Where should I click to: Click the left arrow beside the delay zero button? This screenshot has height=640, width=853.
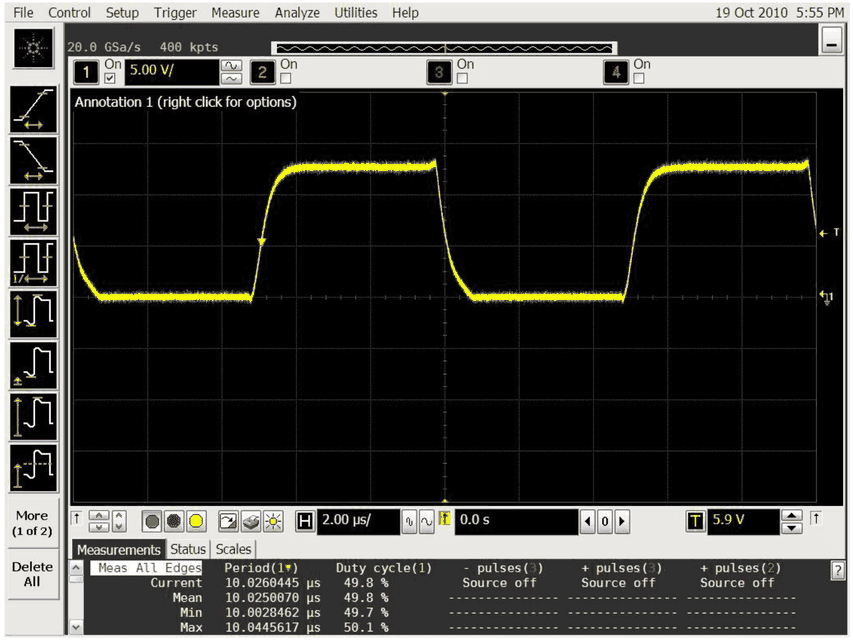(588, 522)
